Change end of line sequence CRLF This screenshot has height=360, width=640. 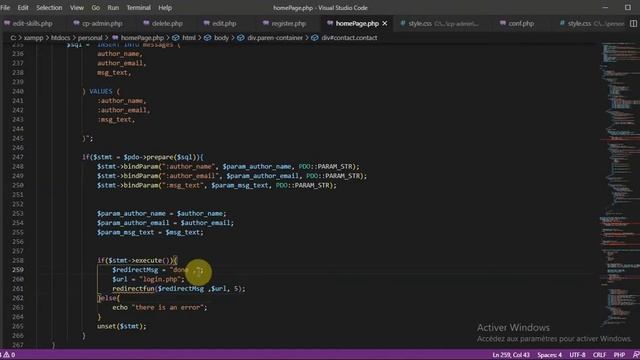click(599, 355)
